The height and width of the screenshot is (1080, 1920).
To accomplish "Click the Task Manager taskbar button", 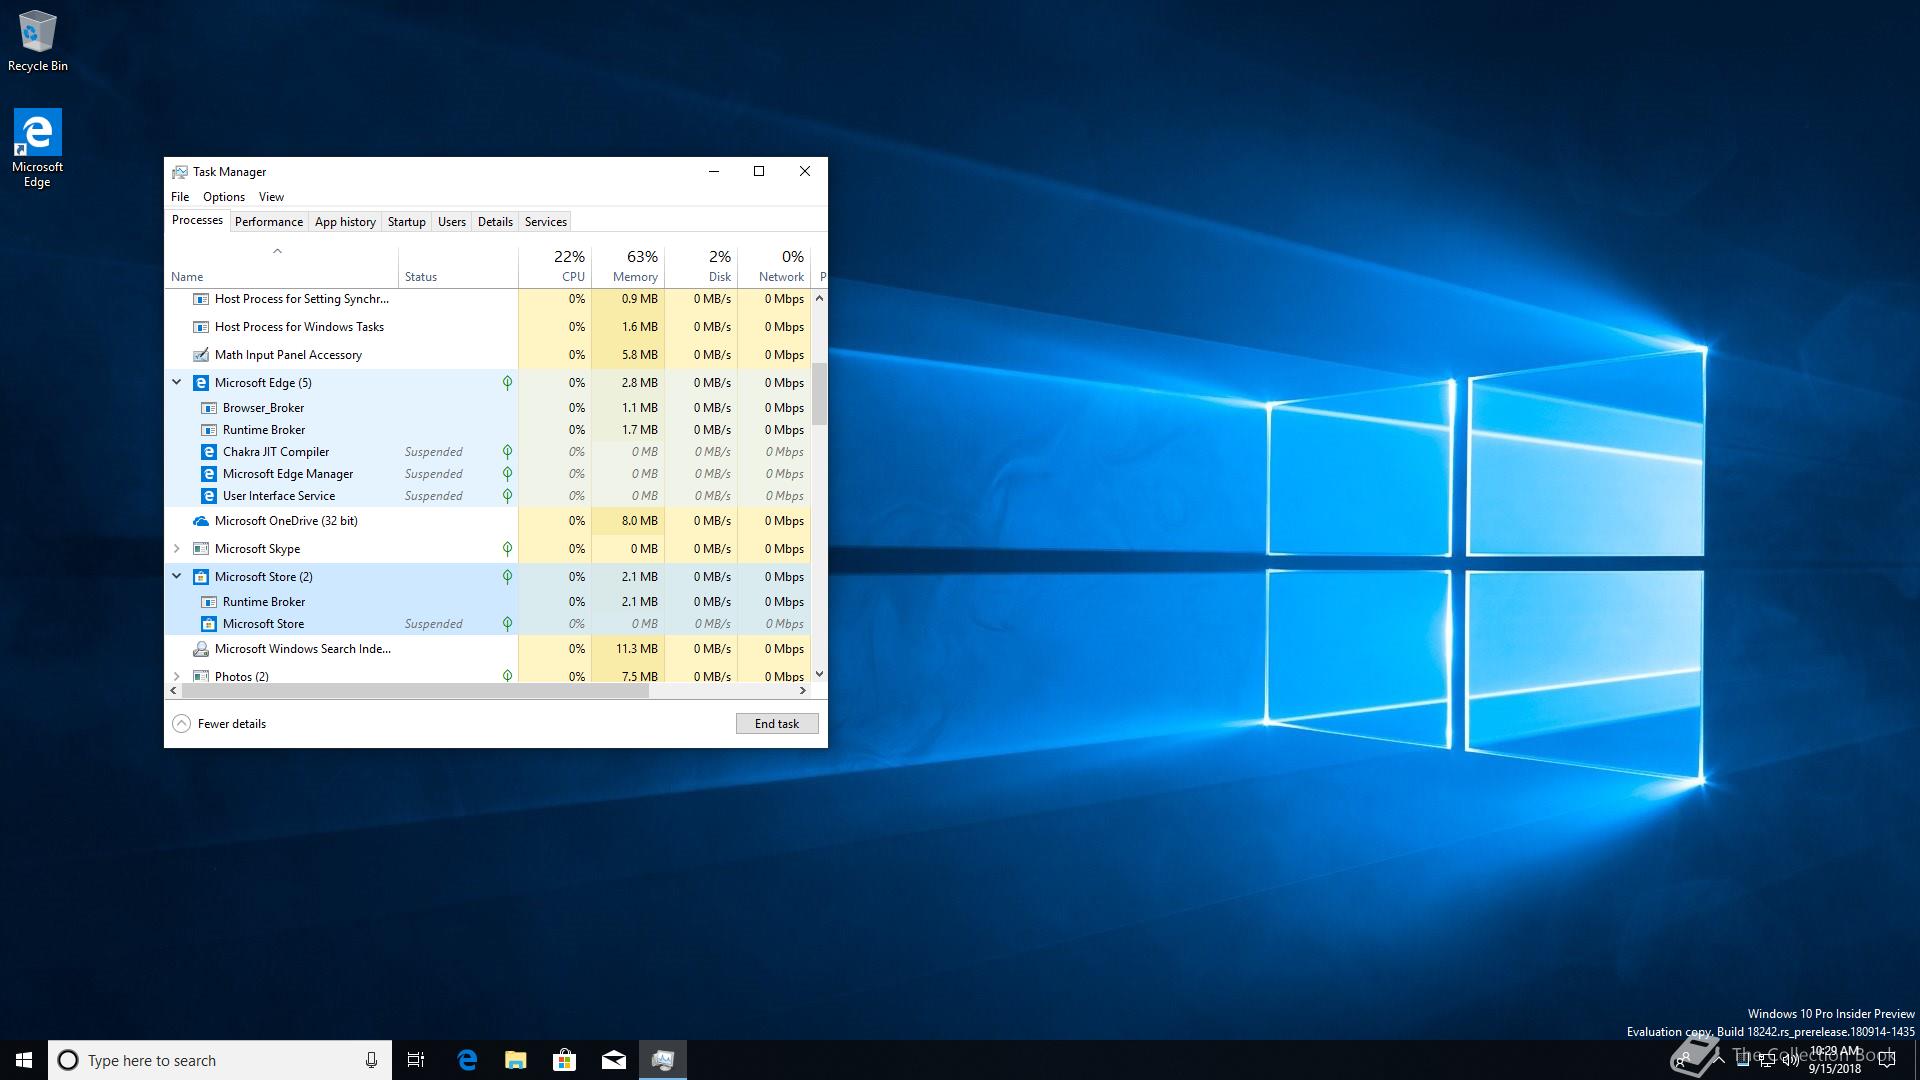I will pos(663,1060).
